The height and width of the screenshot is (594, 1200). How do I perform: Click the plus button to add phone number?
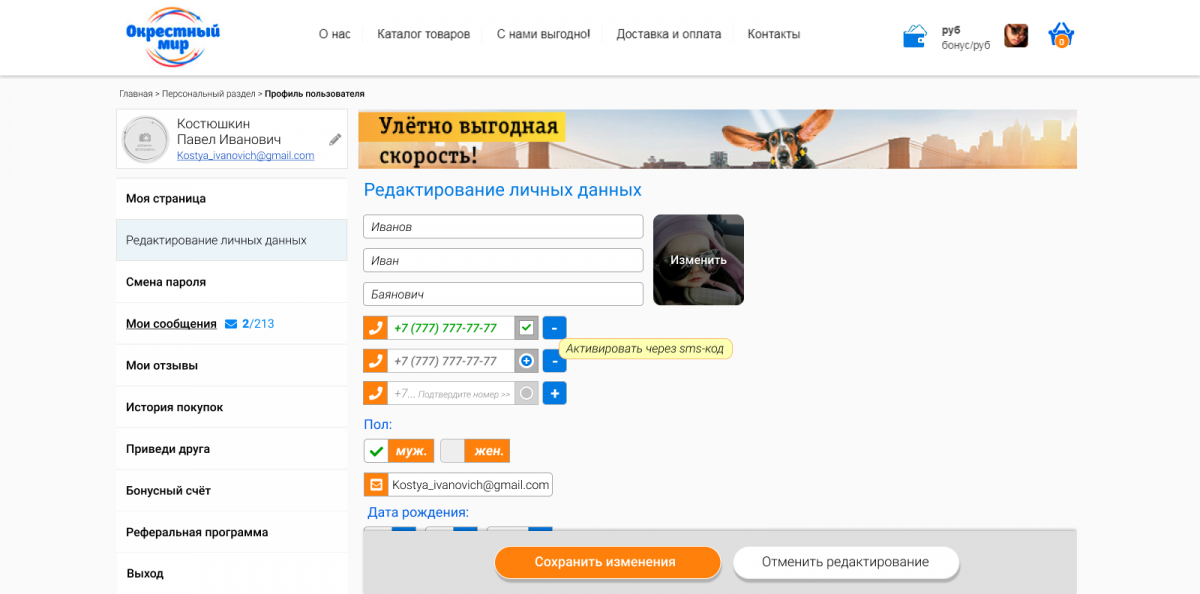554,393
